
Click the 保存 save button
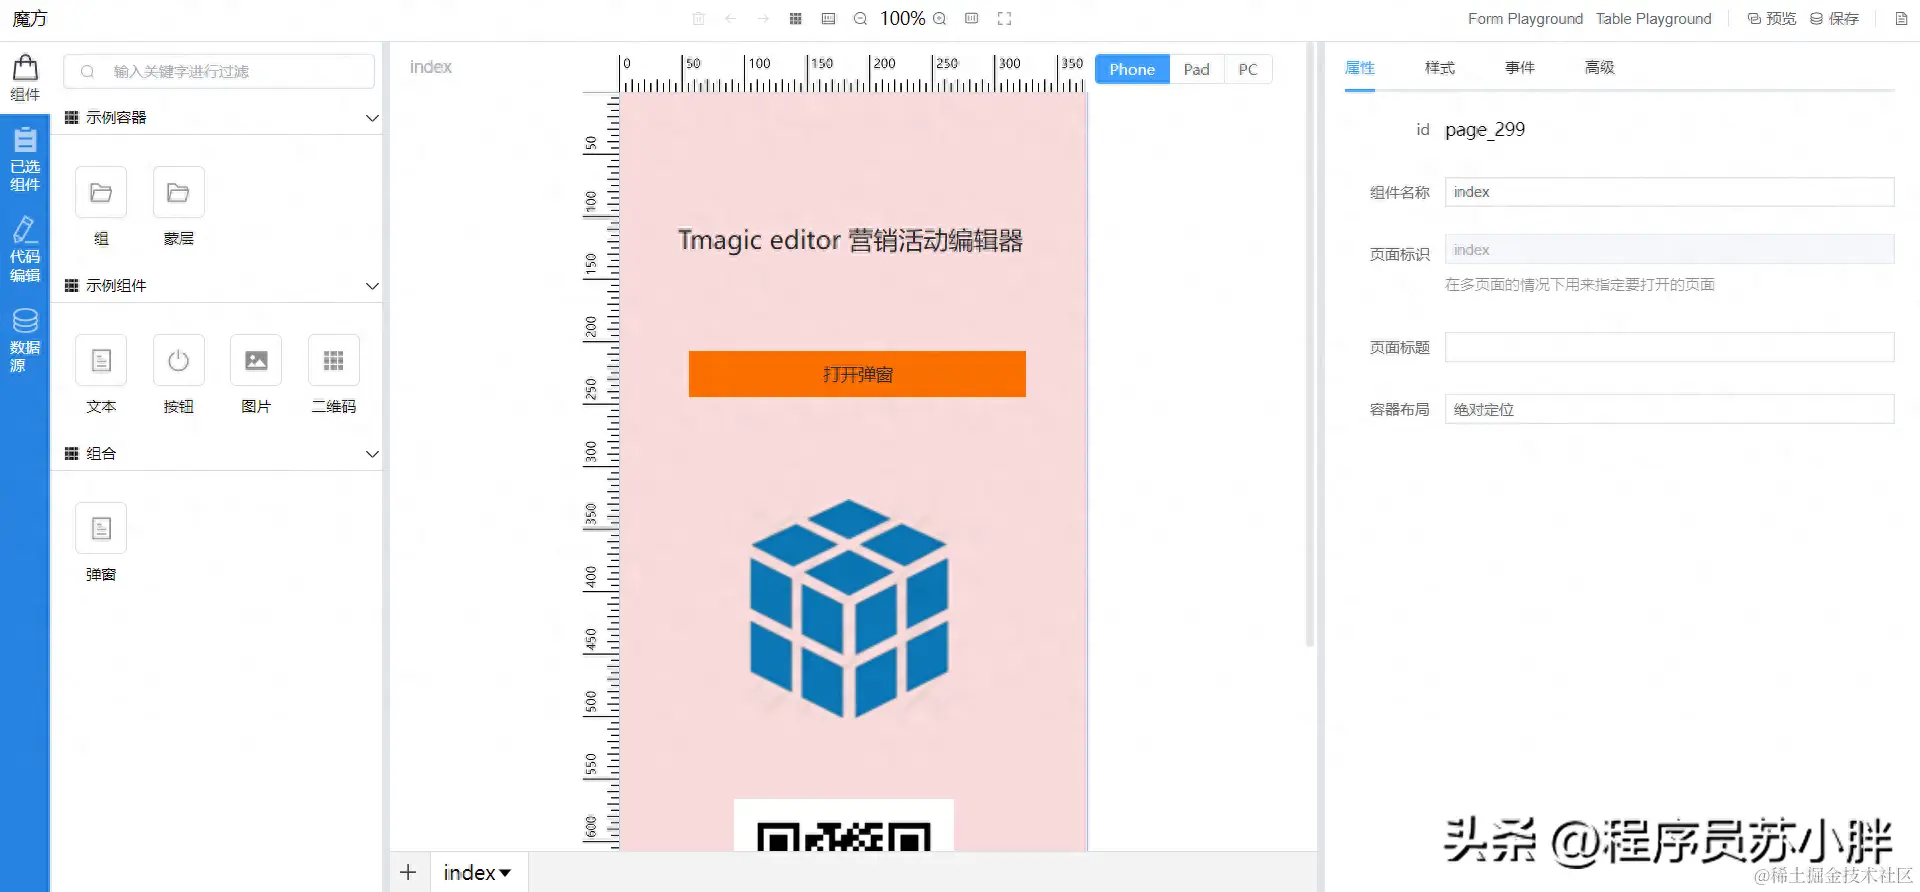[x=1834, y=19]
